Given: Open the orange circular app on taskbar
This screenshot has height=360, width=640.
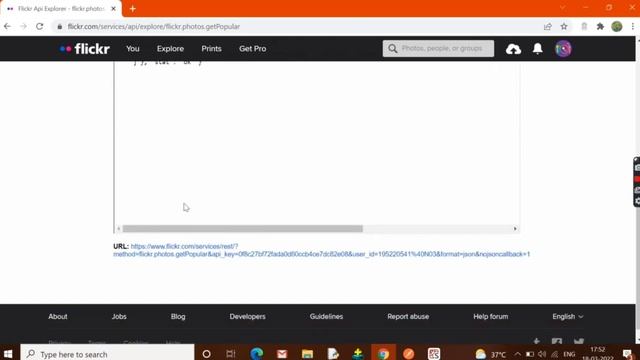Looking at the screenshot, I should (409, 353).
